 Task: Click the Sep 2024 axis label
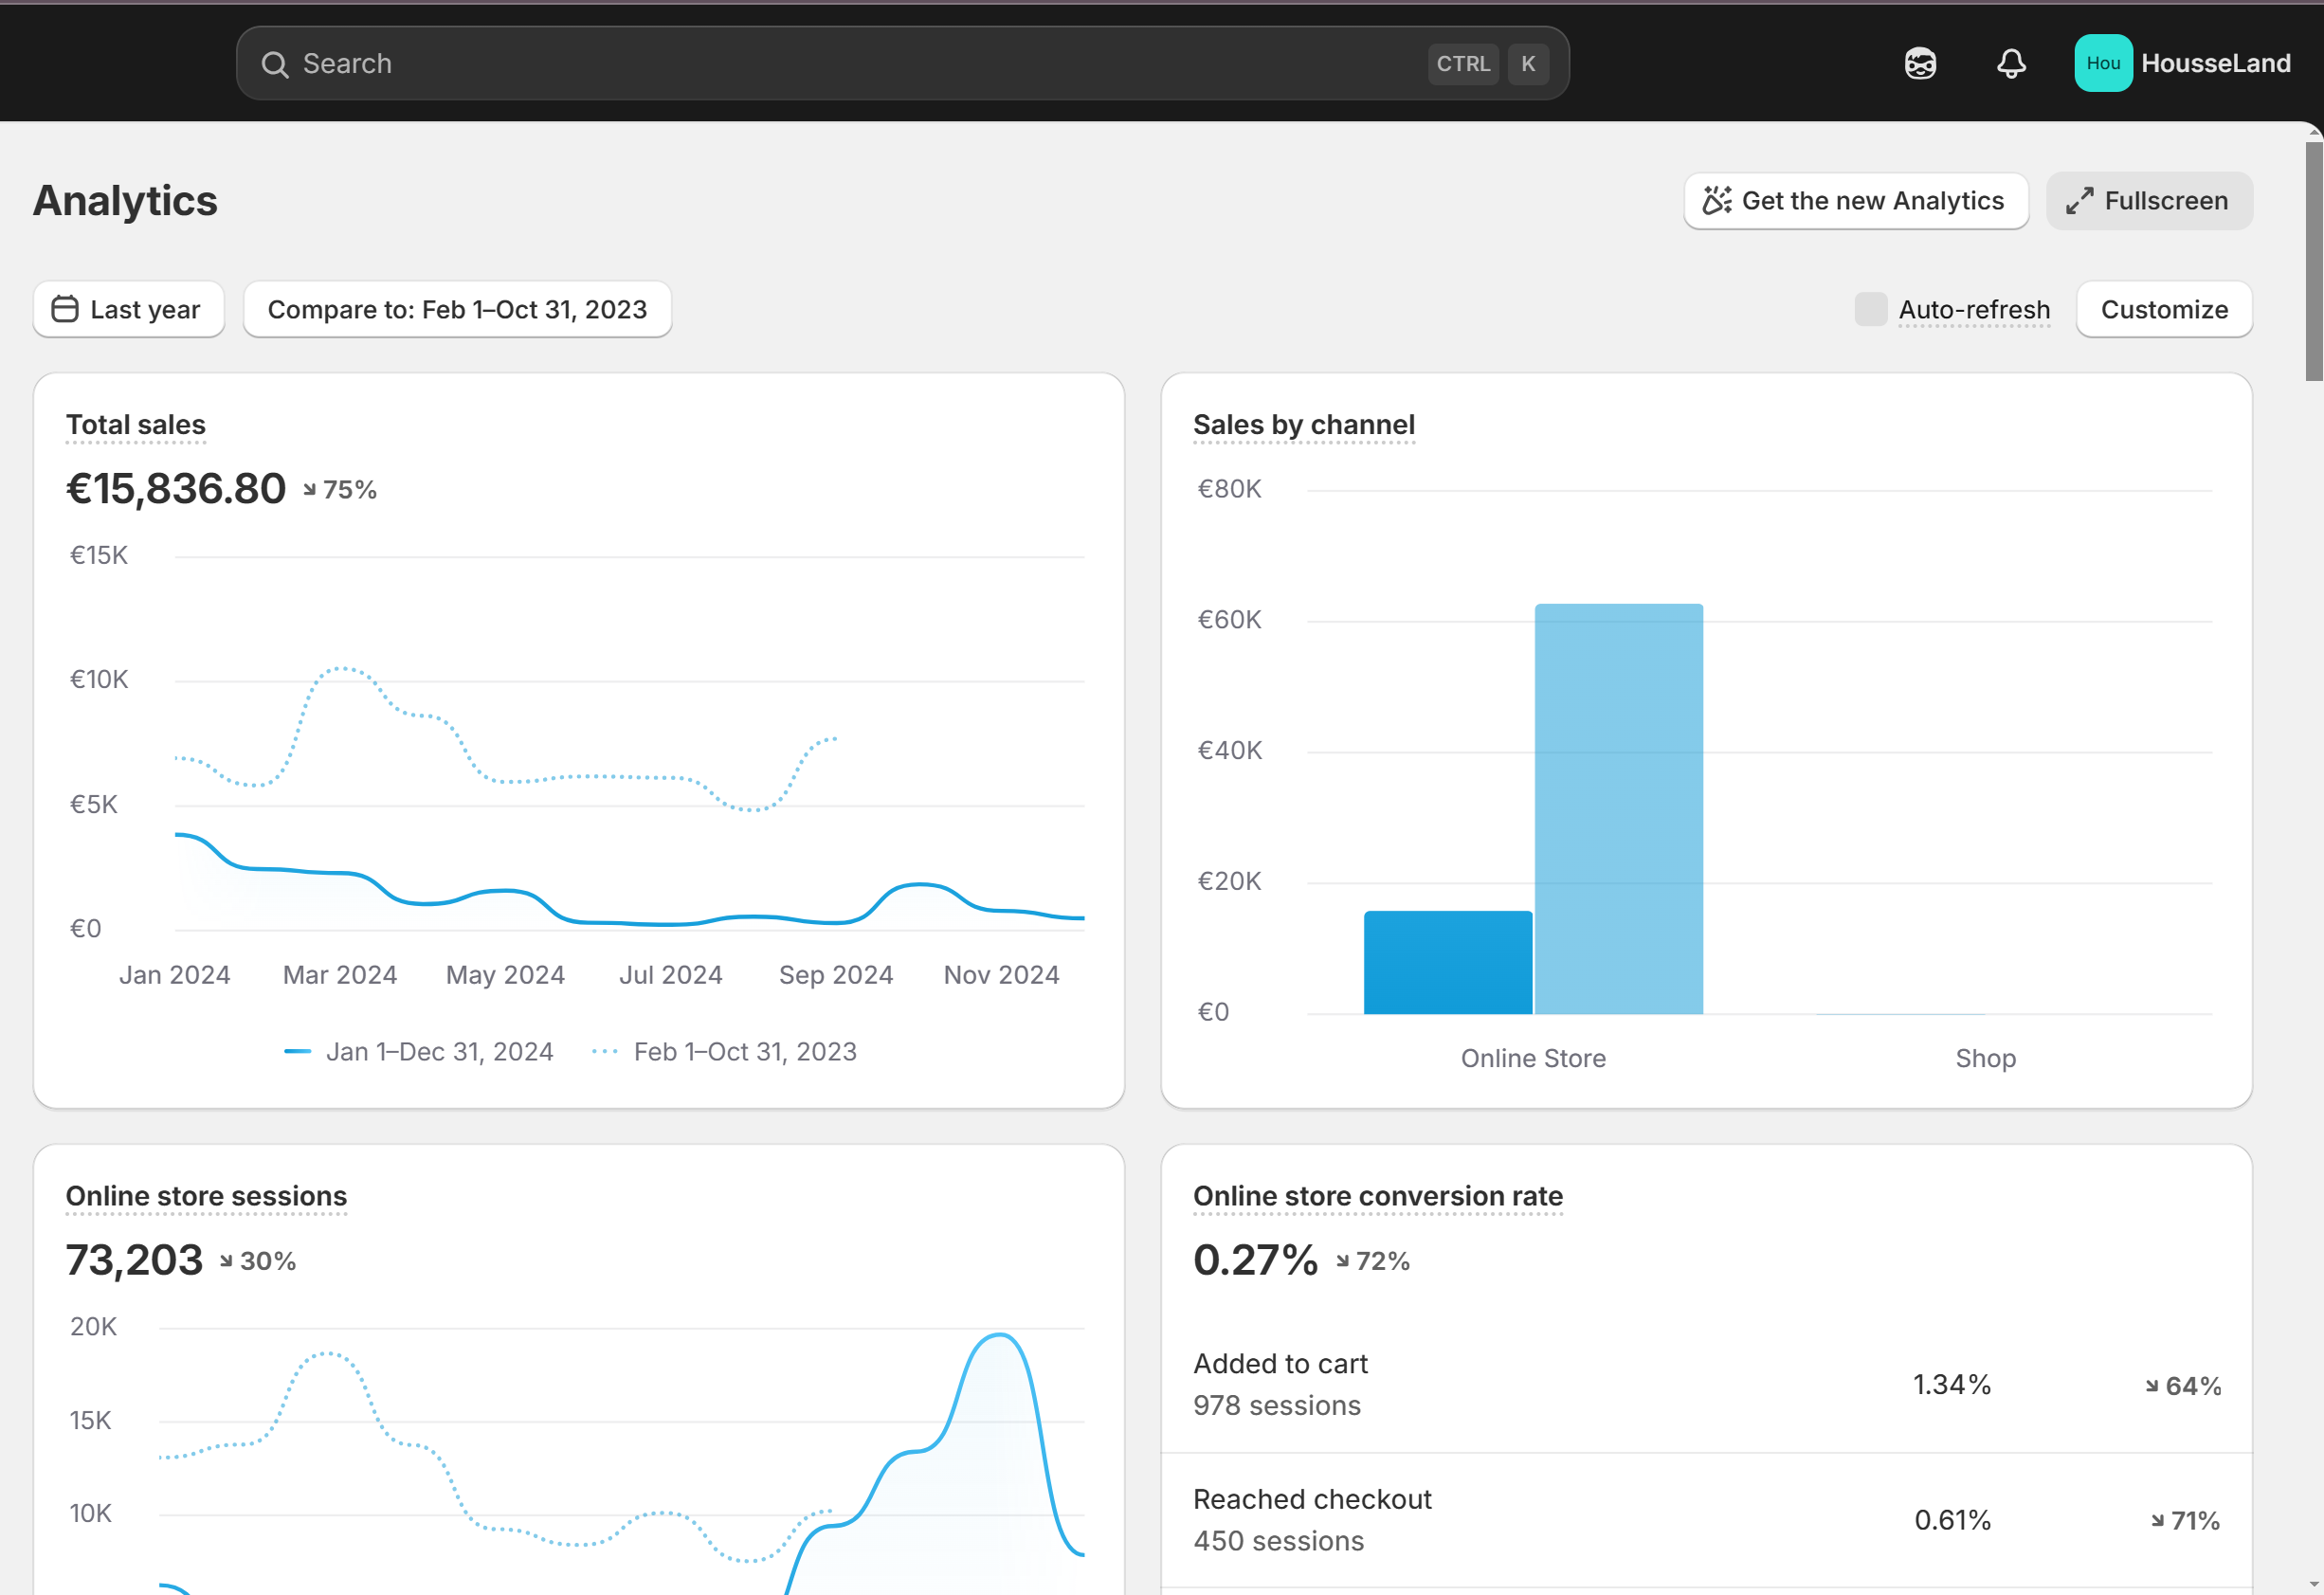(836, 975)
